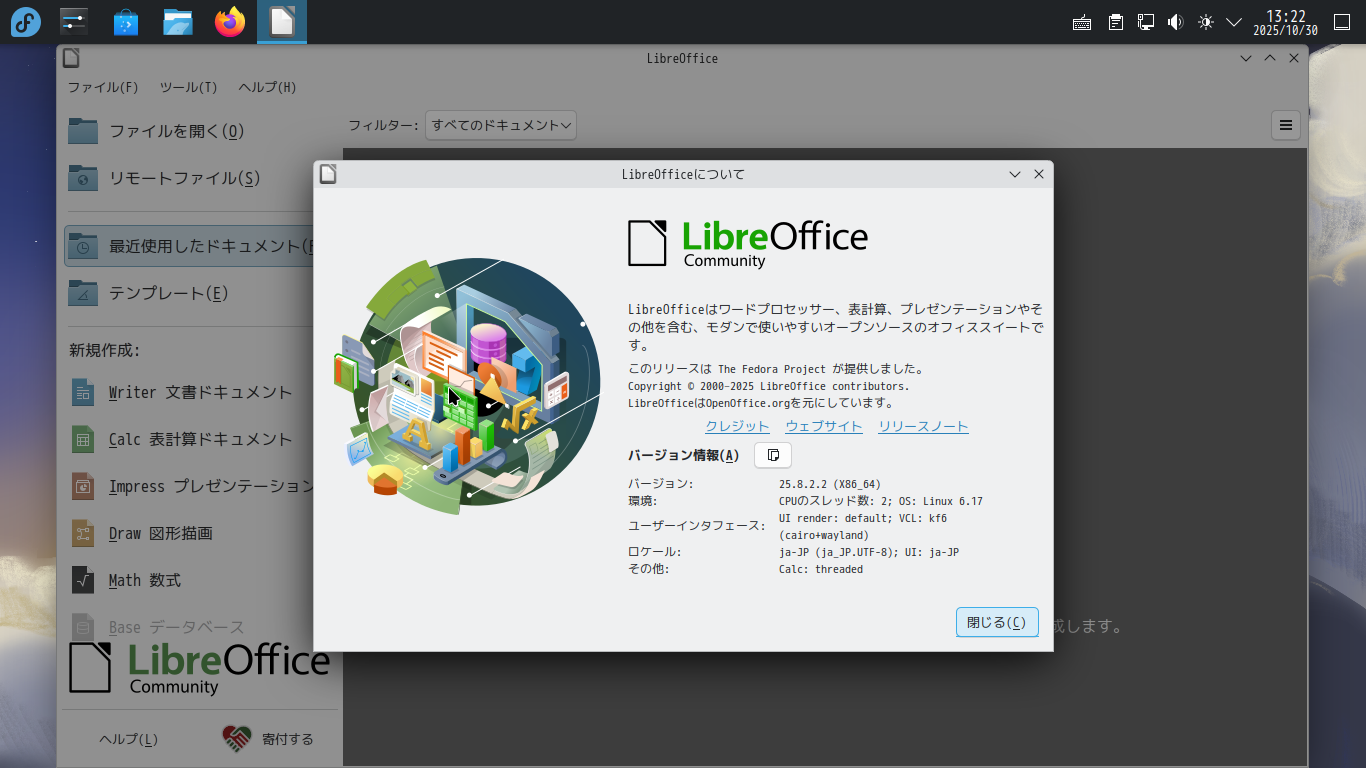Copy version information with the clipboard icon
The width and height of the screenshot is (1366, 768).
tap(773, 455)
